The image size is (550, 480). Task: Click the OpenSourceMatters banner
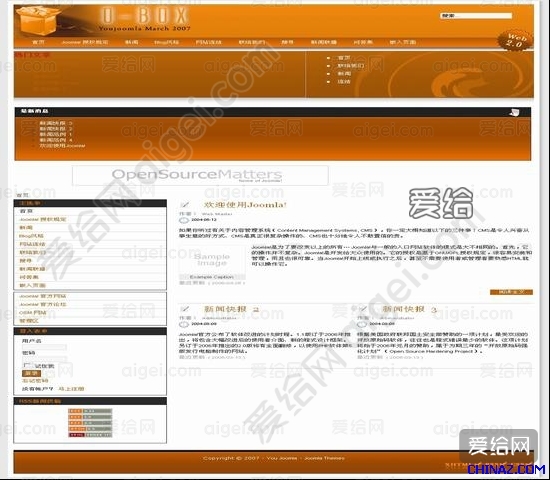(200, 175)
